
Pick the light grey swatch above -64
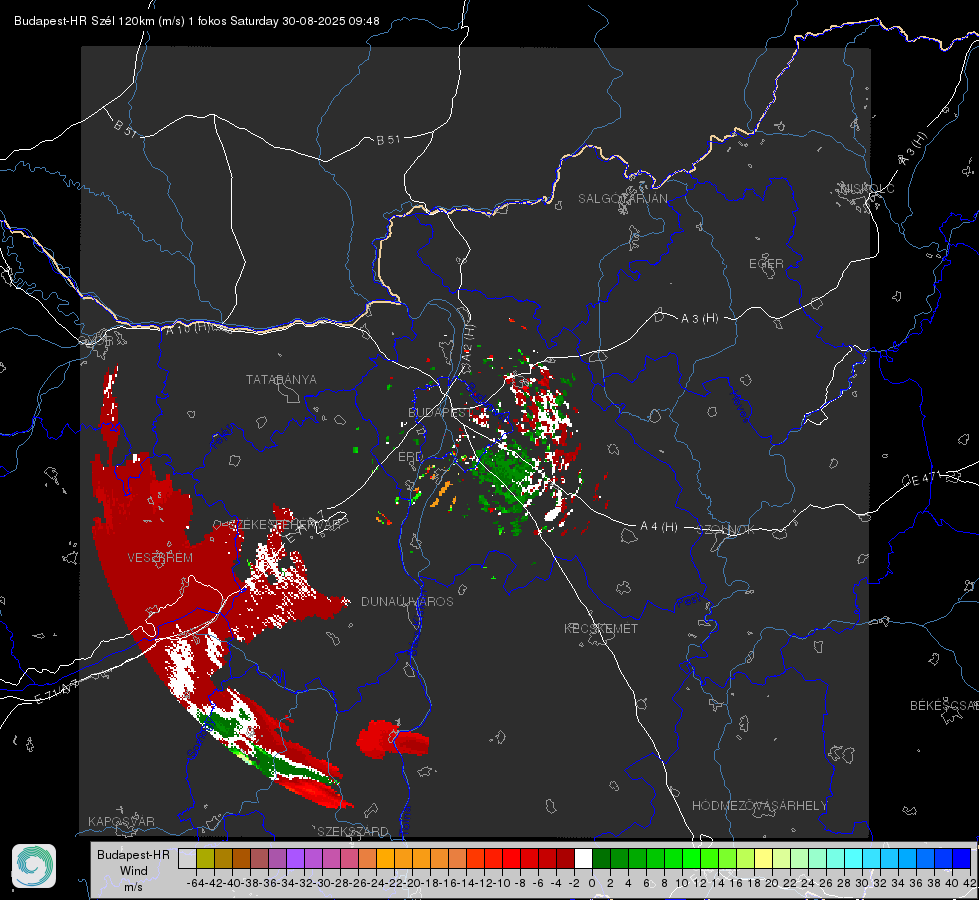pos(187,858)
